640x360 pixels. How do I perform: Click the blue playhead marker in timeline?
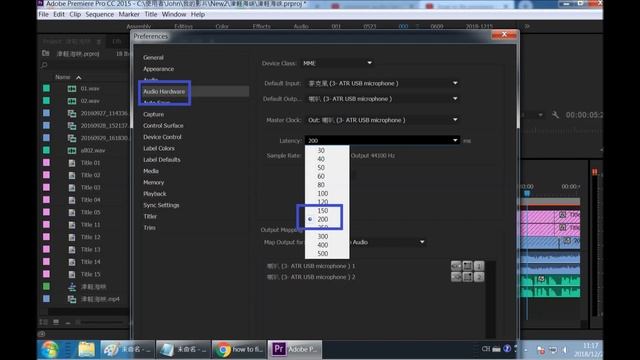coord(527,193)
